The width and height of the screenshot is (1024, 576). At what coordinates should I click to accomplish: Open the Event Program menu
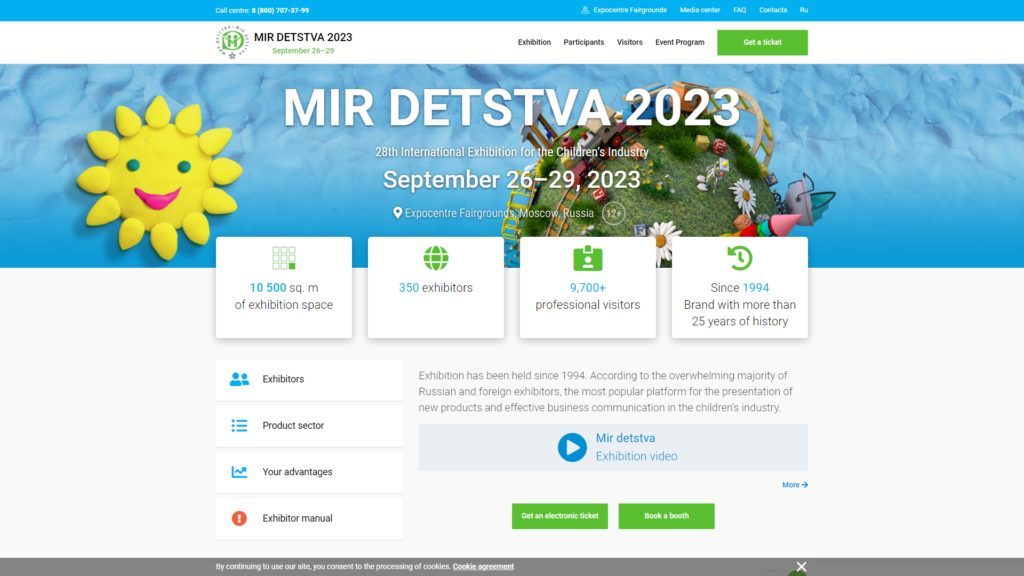pos(680,42)
